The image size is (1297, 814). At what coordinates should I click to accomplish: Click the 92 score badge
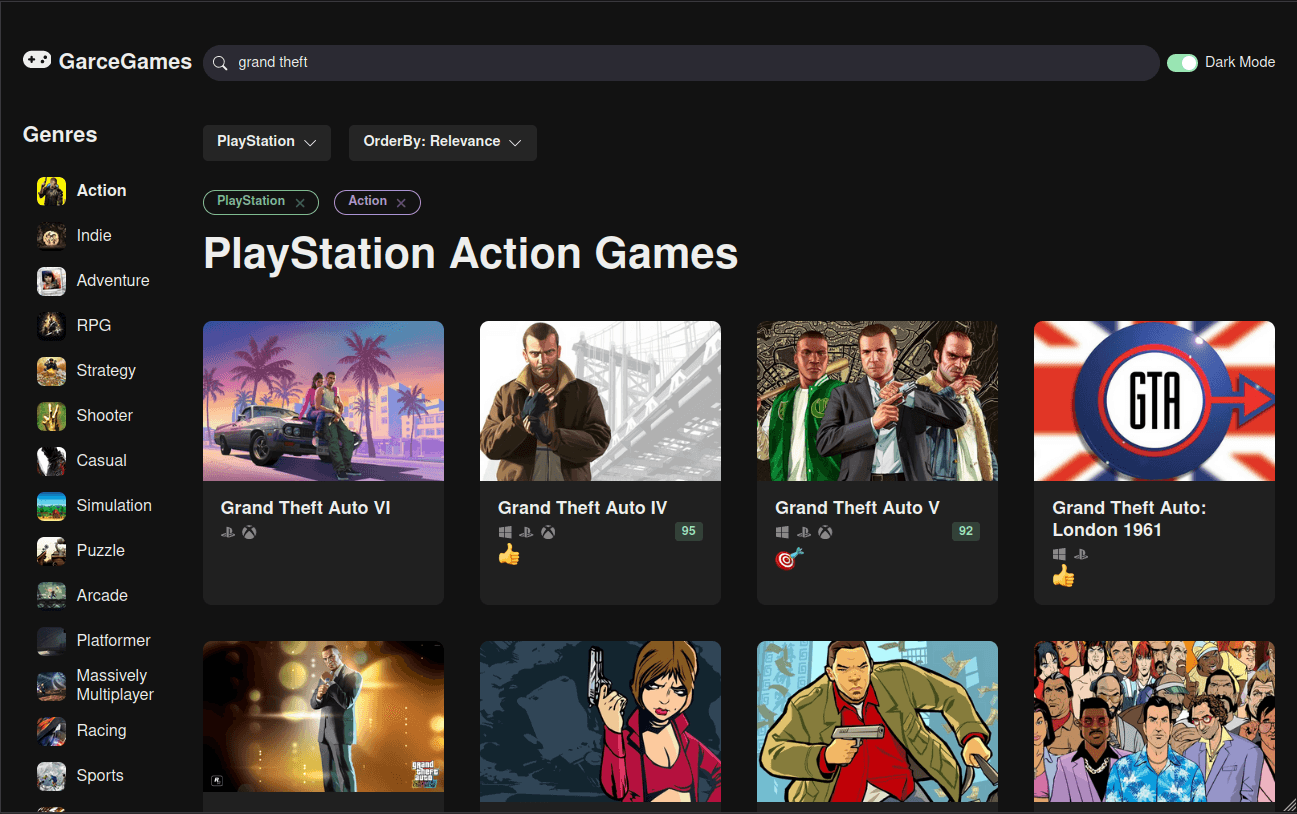tap(966, 531)
